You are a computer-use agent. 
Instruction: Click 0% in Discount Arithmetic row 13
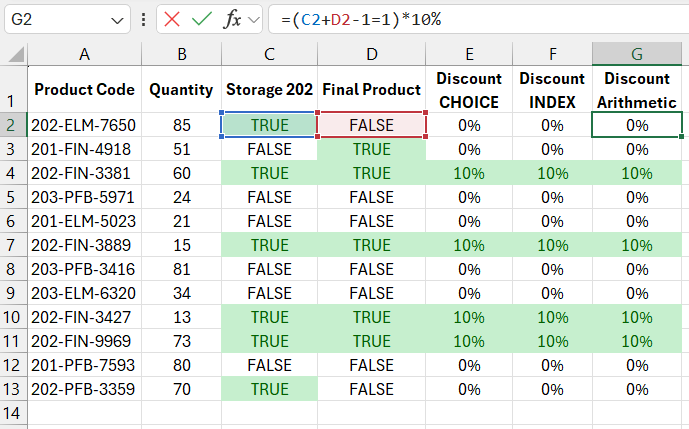coord(637,389)
